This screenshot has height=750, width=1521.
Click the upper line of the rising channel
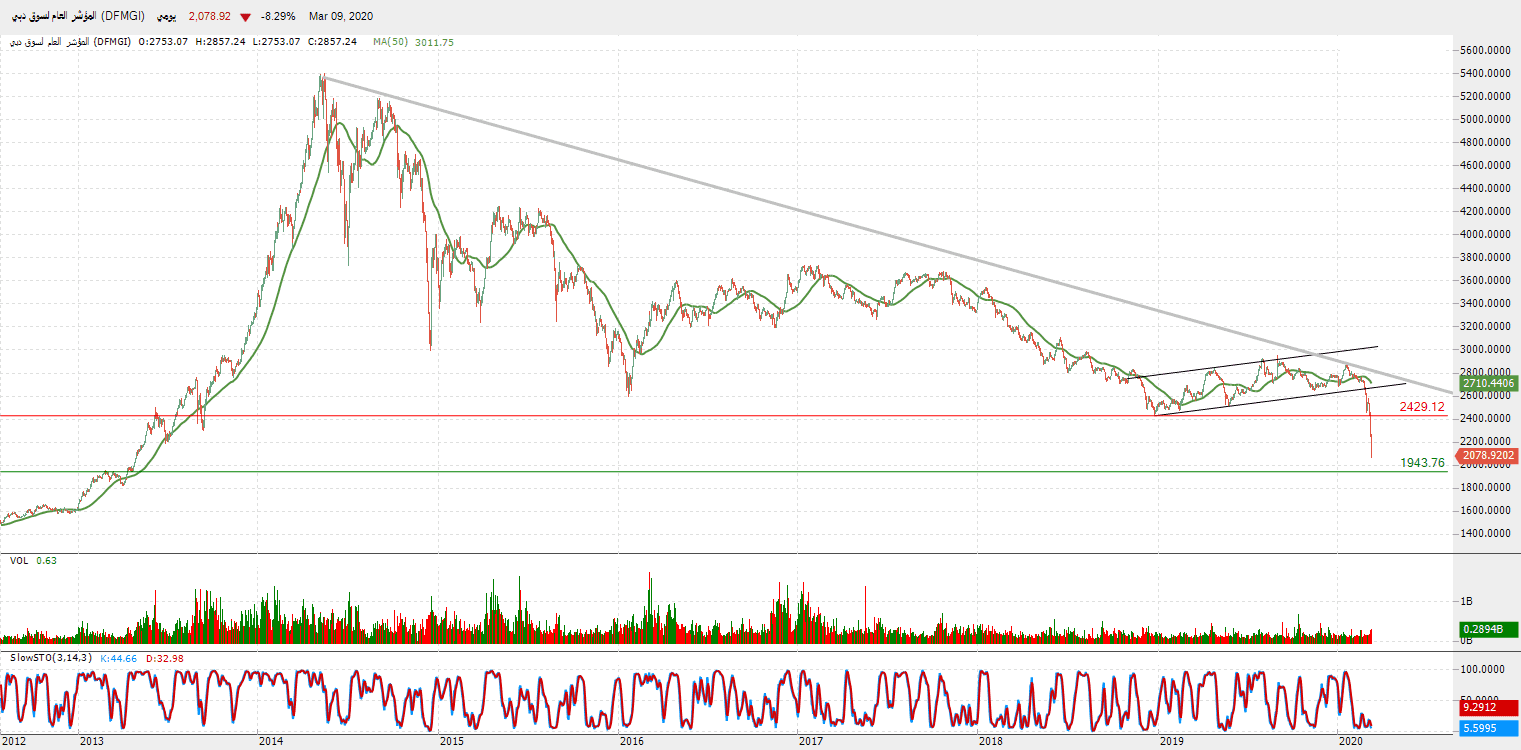[x=1250, y=362]
